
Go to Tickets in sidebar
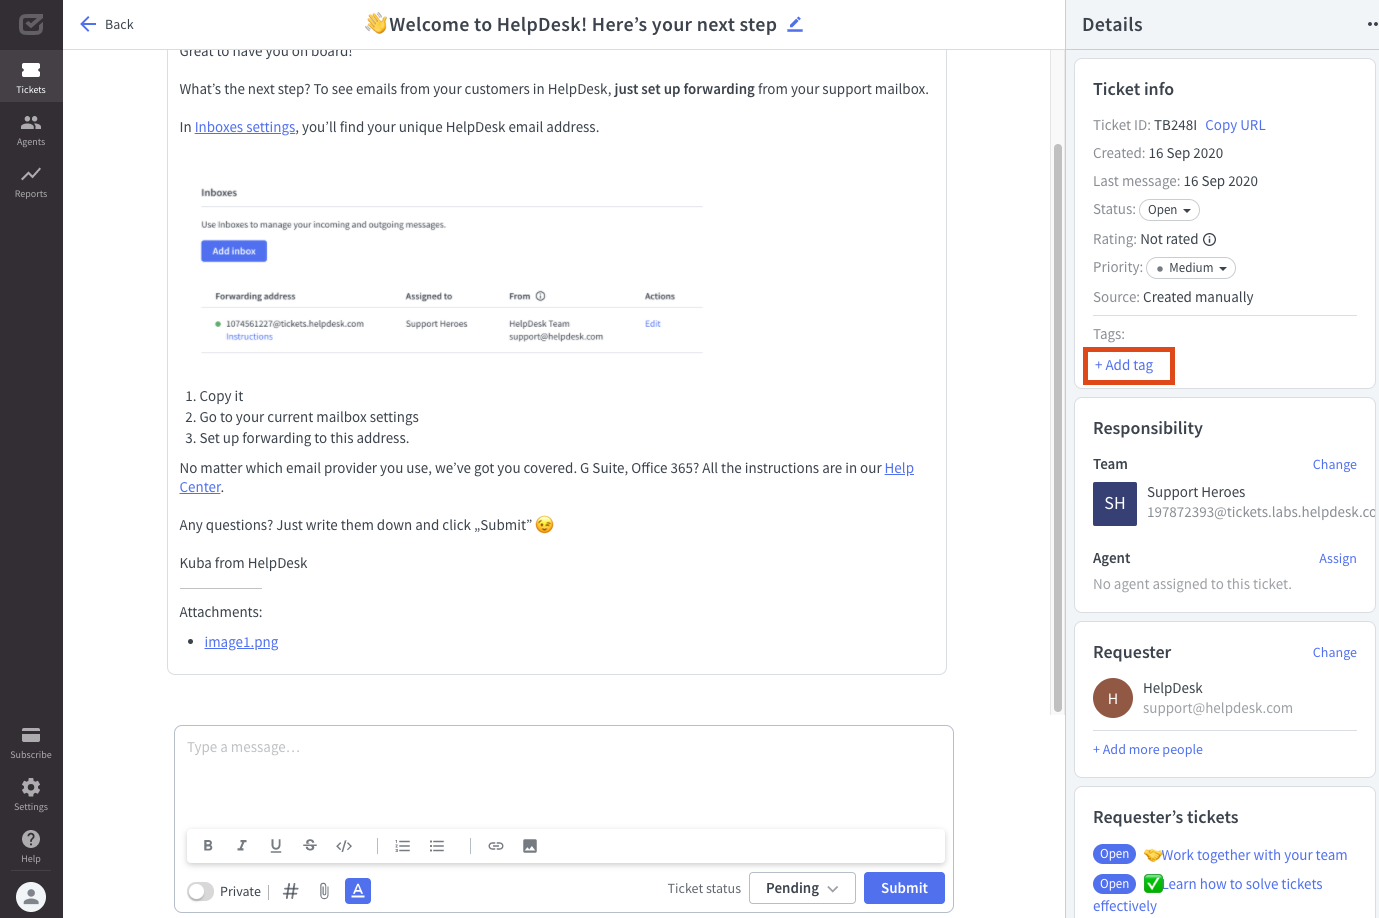pos(31,77)
